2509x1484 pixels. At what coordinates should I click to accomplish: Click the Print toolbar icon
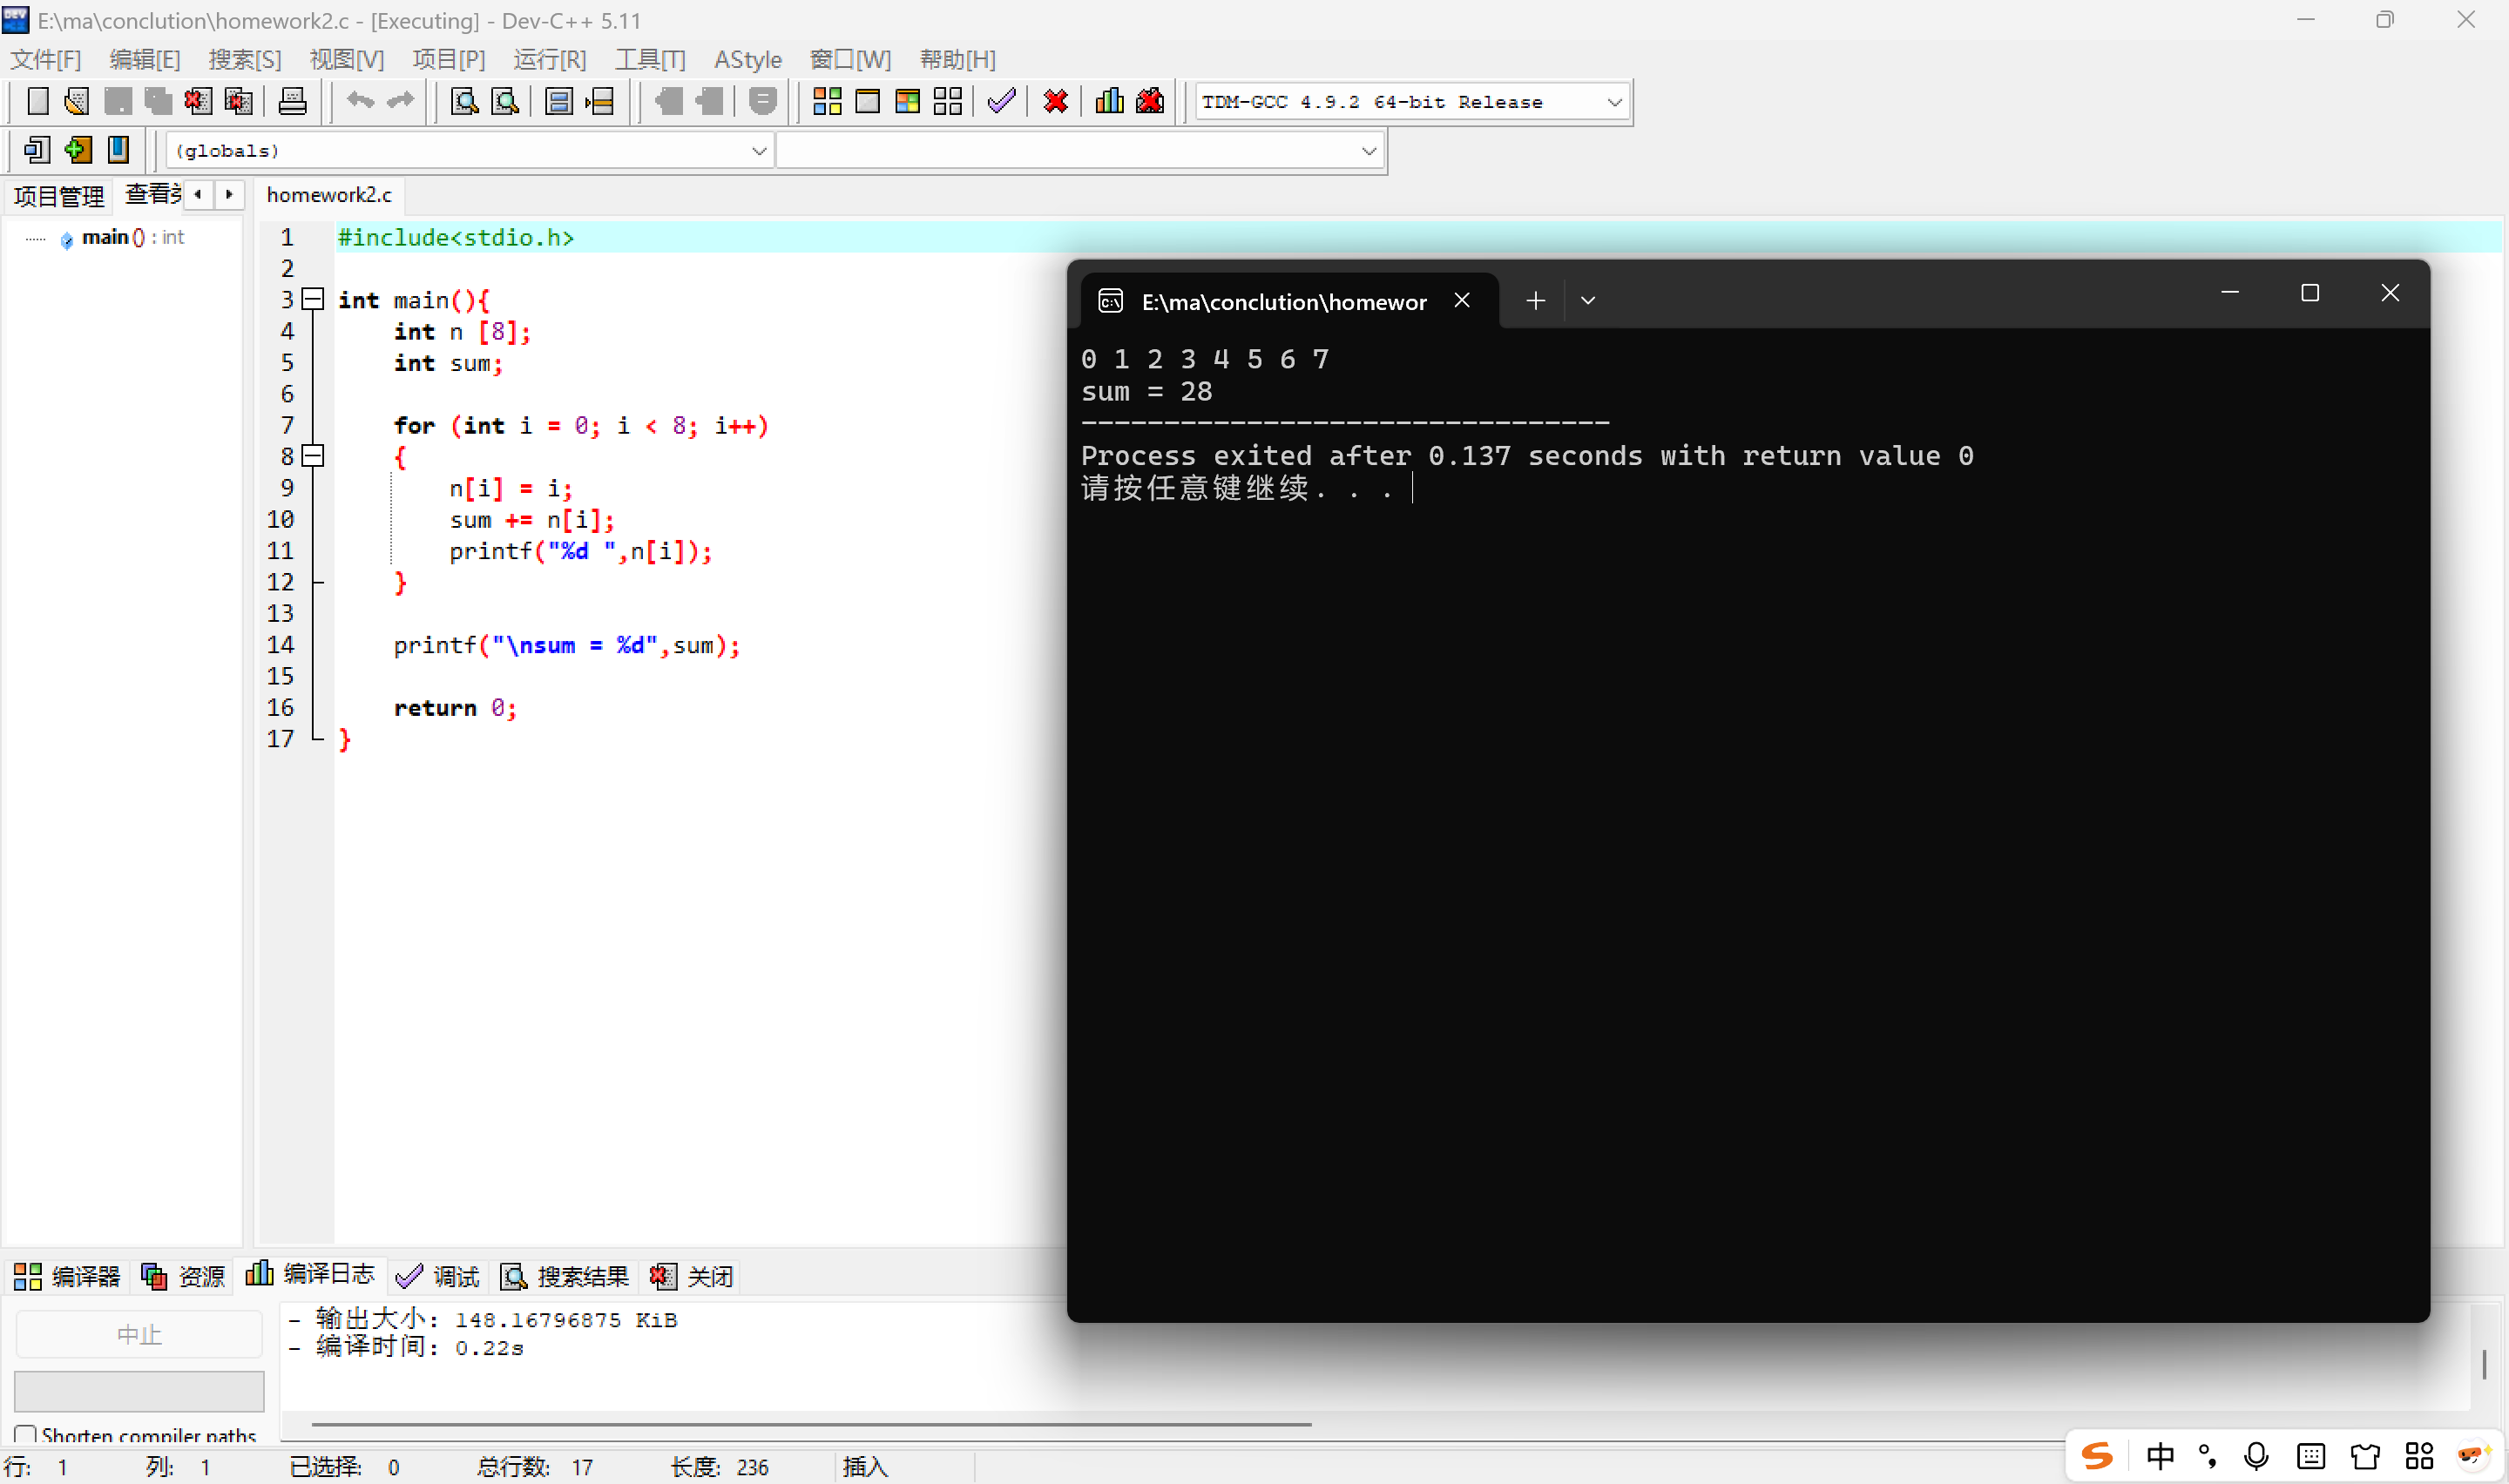pyautogui.click(x=292, y=101)
